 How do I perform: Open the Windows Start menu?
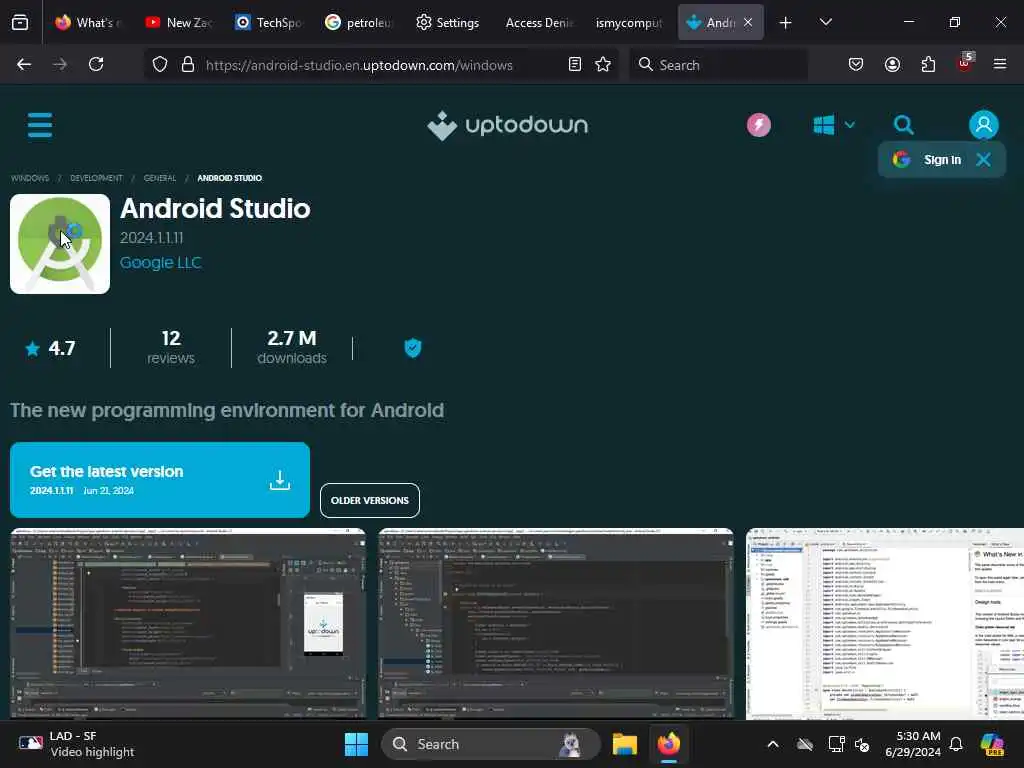(357, 744)
